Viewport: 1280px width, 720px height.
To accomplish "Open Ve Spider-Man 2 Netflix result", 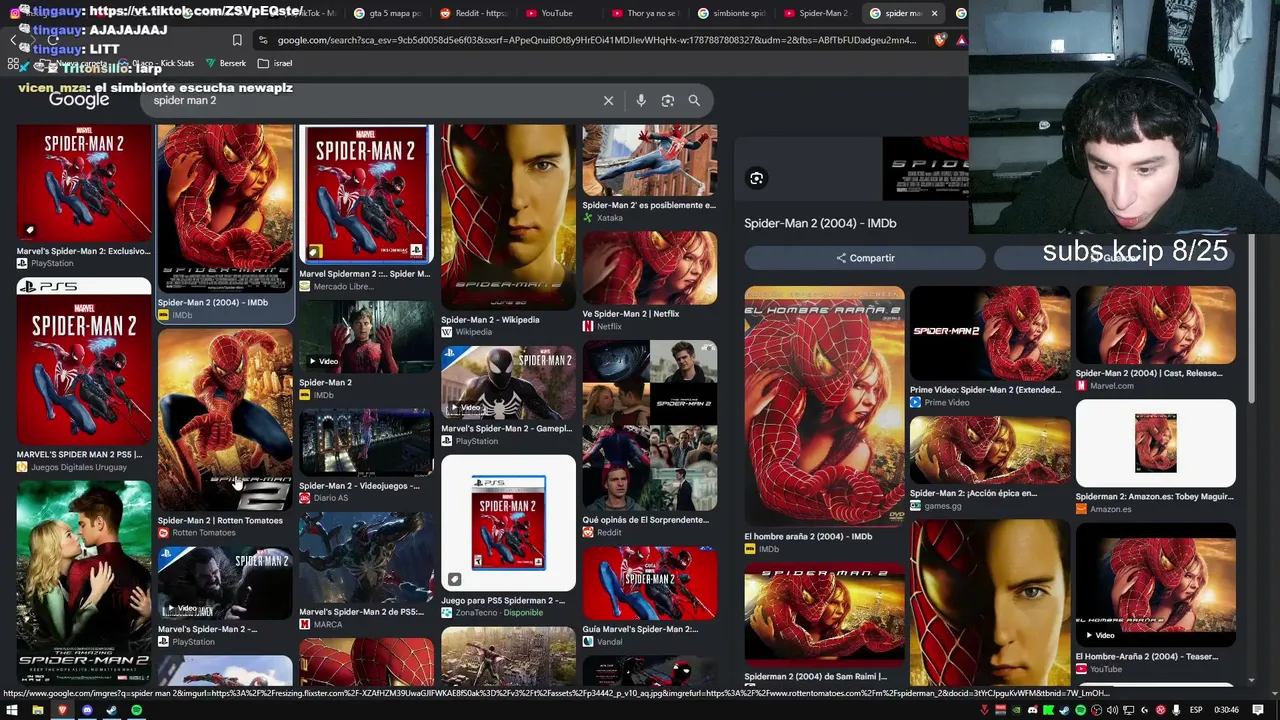I will coord(650,269).
